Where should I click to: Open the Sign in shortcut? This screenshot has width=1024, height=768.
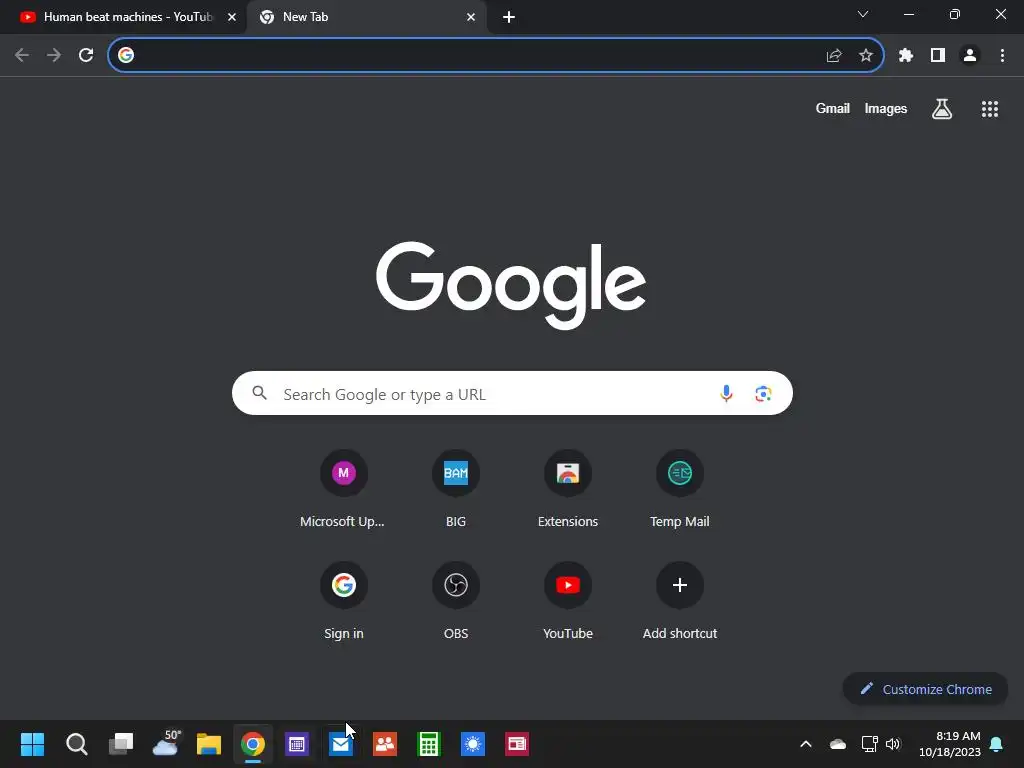click(x=344, y=601)
